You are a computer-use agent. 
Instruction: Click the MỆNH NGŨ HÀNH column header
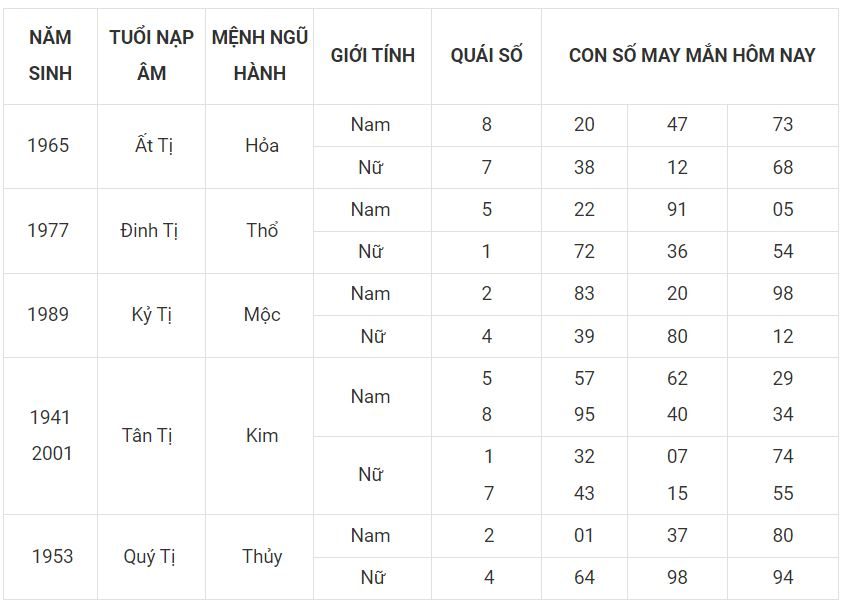coord(260,56)
